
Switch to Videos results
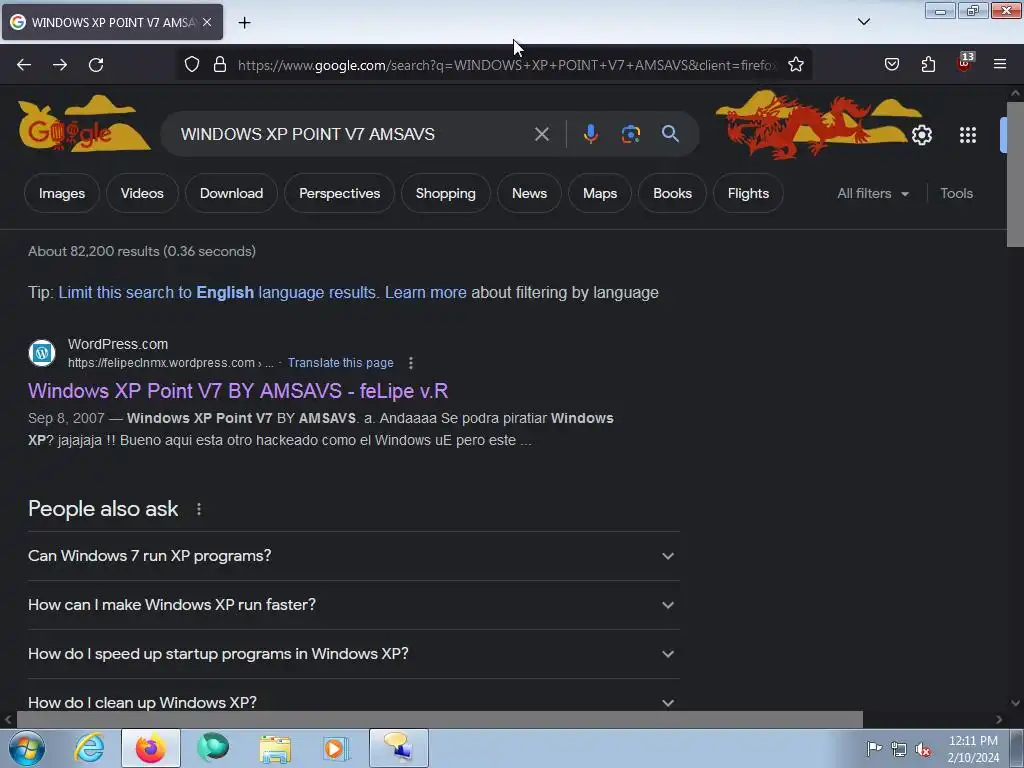[x=142, y=193]
